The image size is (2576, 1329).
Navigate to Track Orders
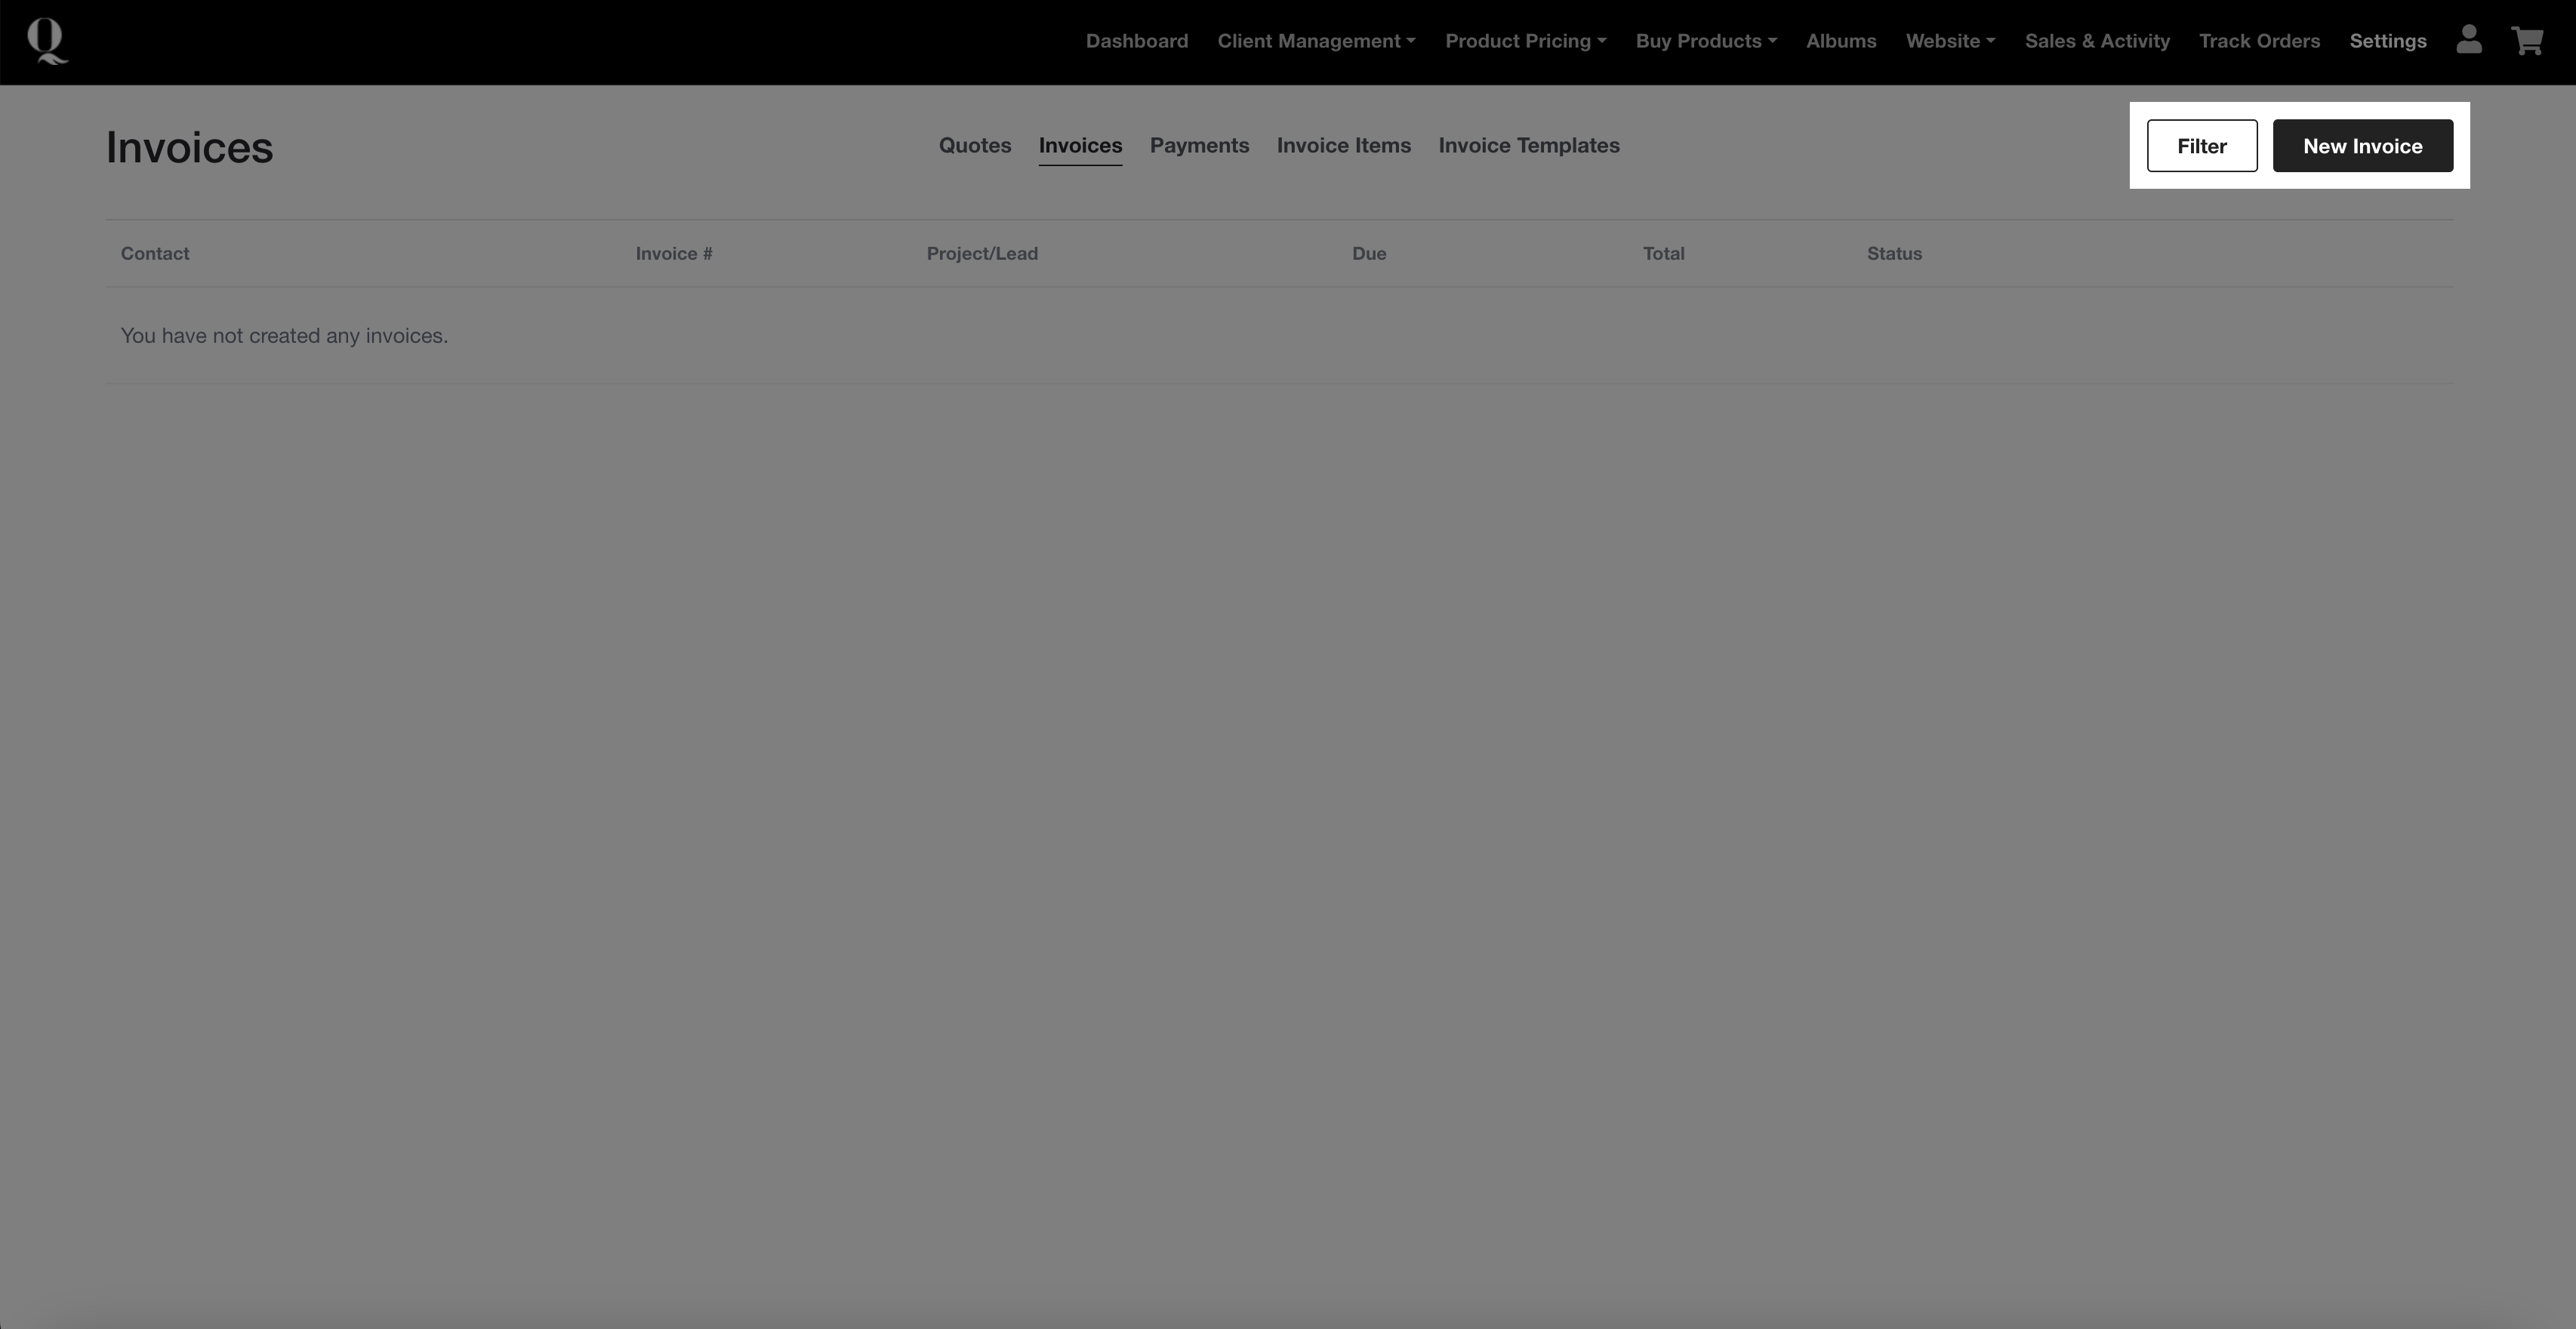pyautogui.click(x=2259, y=41)
